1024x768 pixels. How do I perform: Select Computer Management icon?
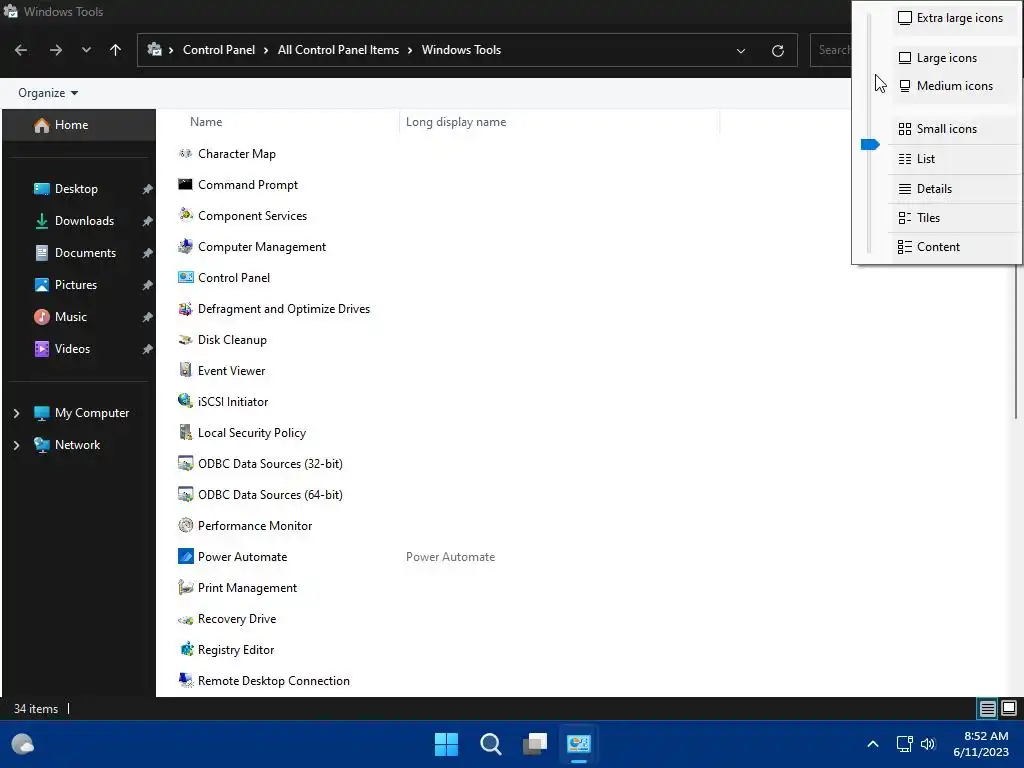click(x=185, y=247)
